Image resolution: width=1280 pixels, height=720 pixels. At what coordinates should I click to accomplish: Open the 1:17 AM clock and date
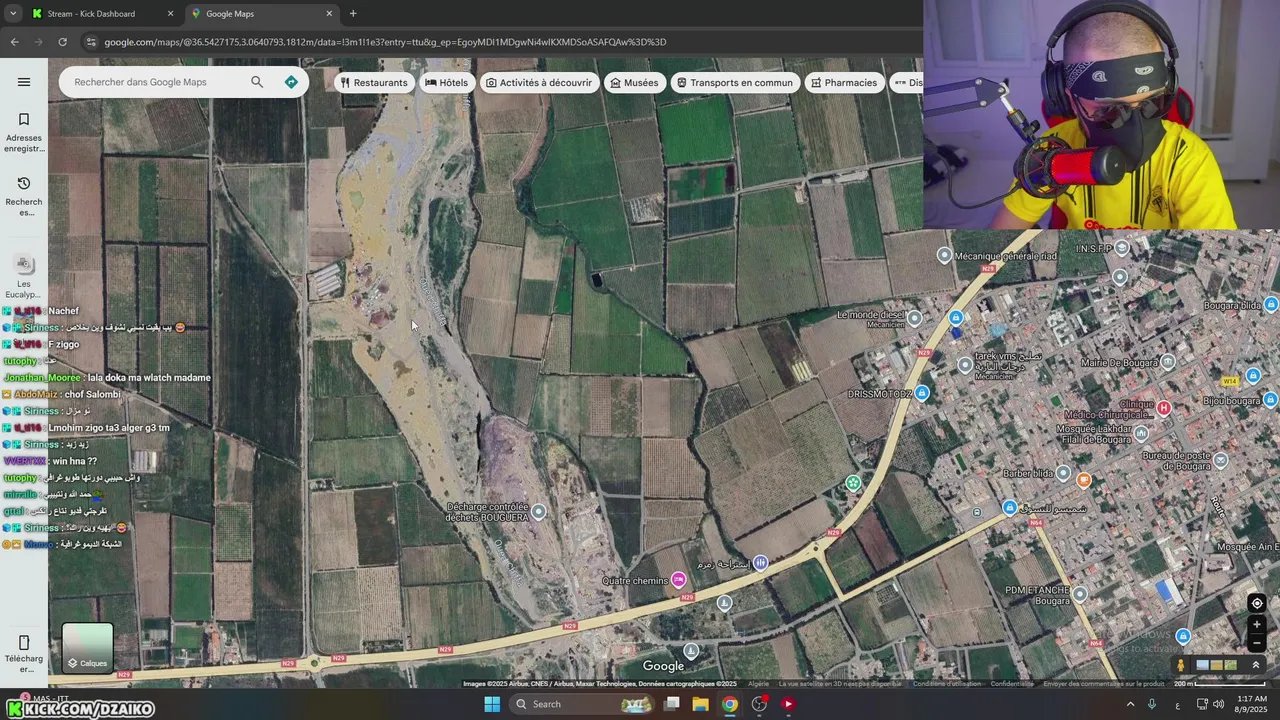[x=1252, y=704]
